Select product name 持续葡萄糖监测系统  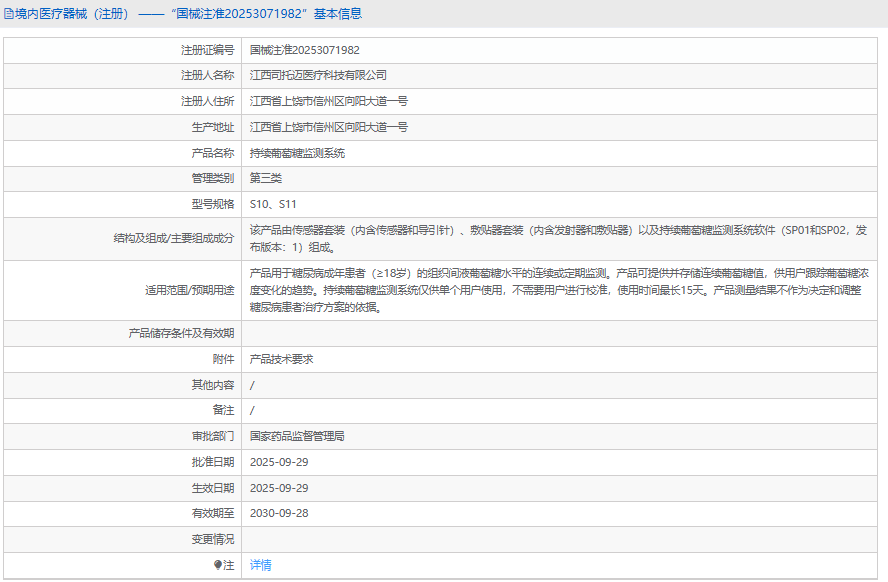[297, 153]
